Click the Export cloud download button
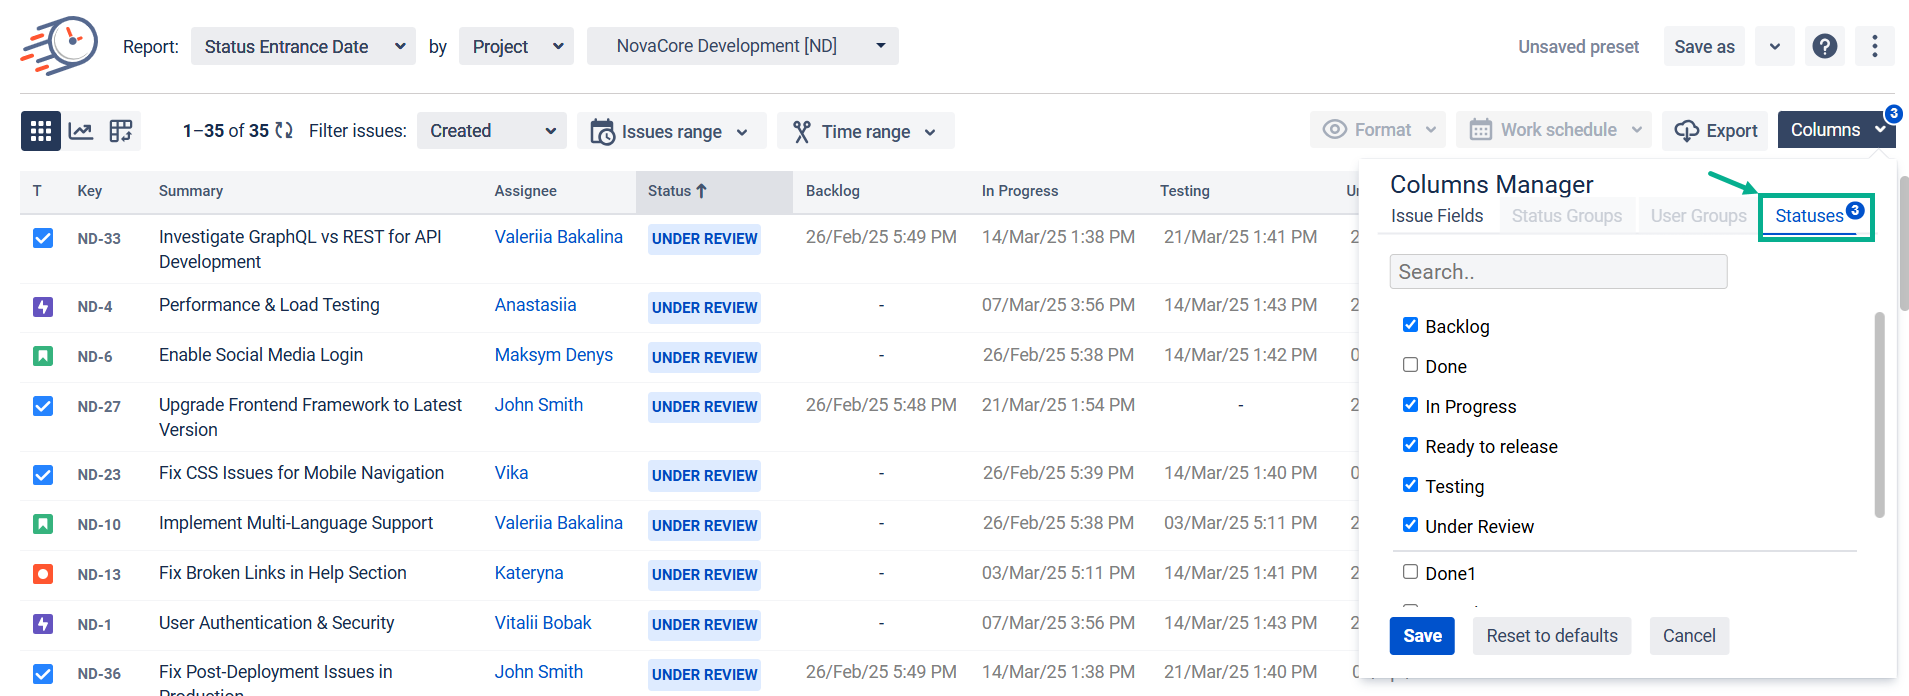 [1715, 131]
